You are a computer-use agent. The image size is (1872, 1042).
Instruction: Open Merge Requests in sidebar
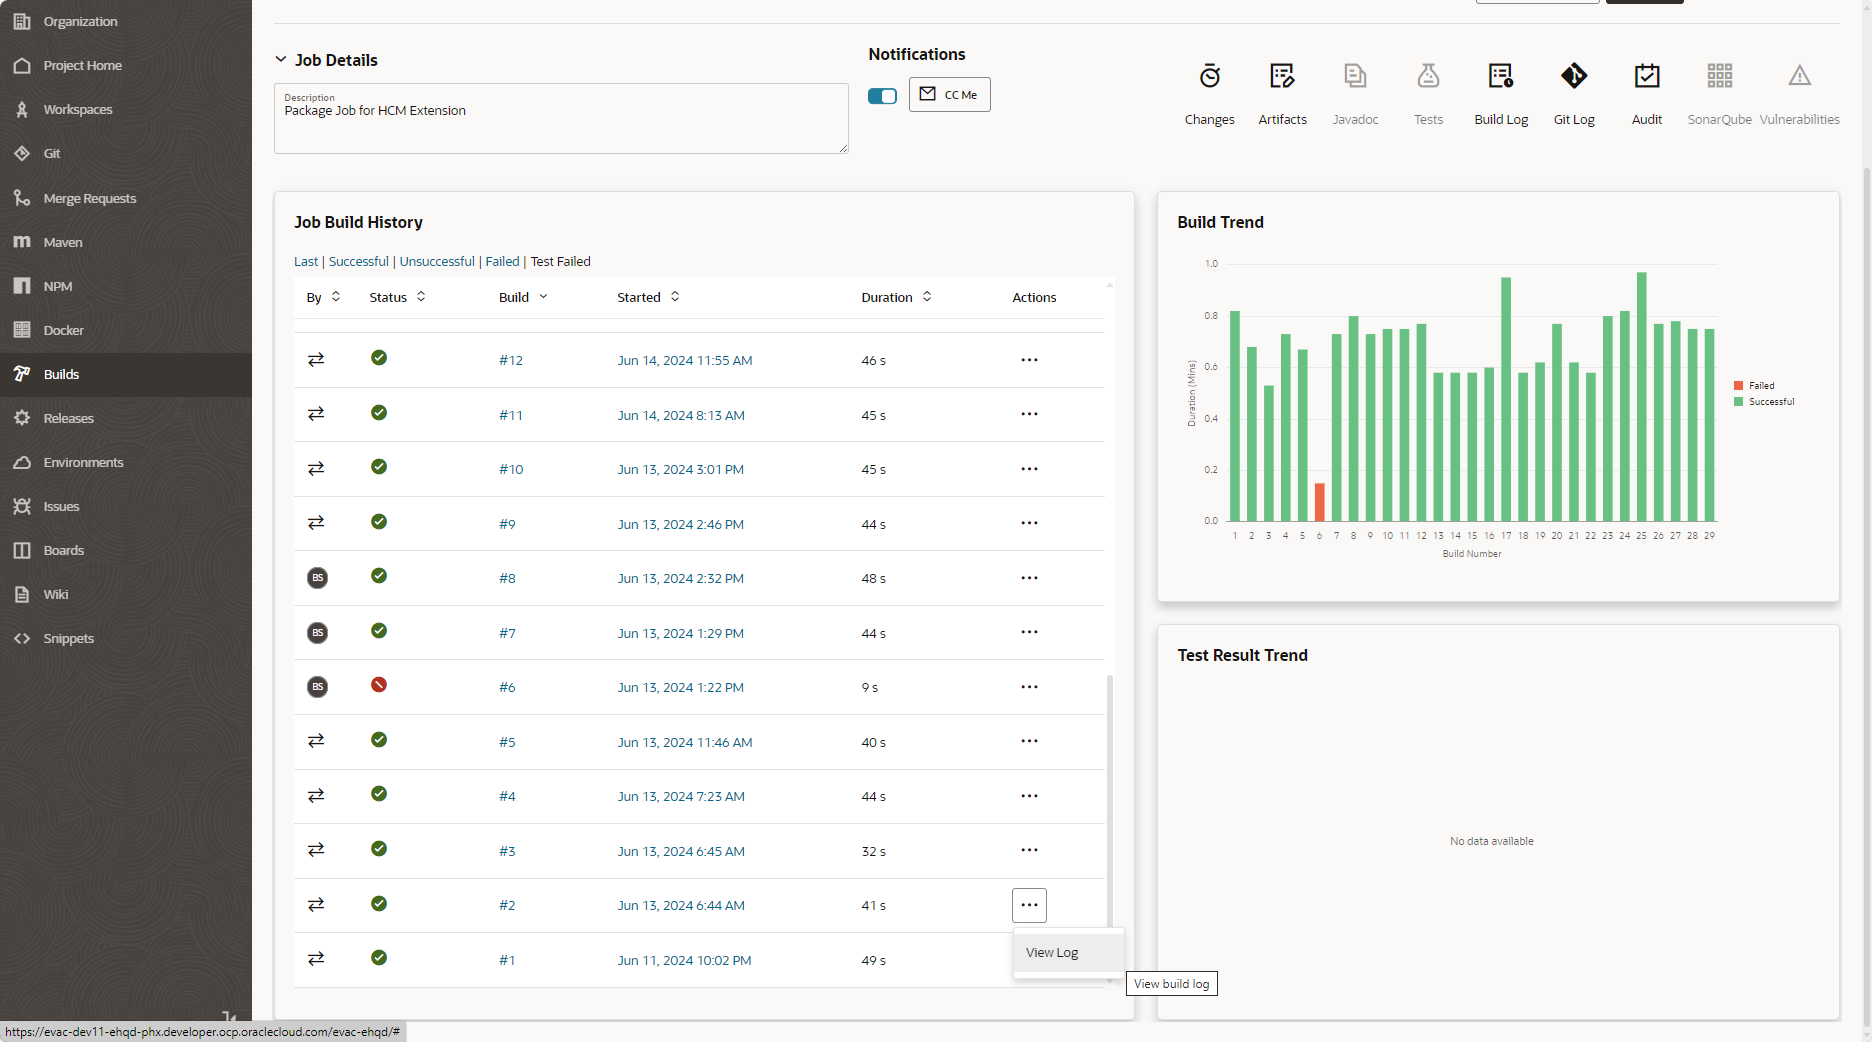[126, 198]
